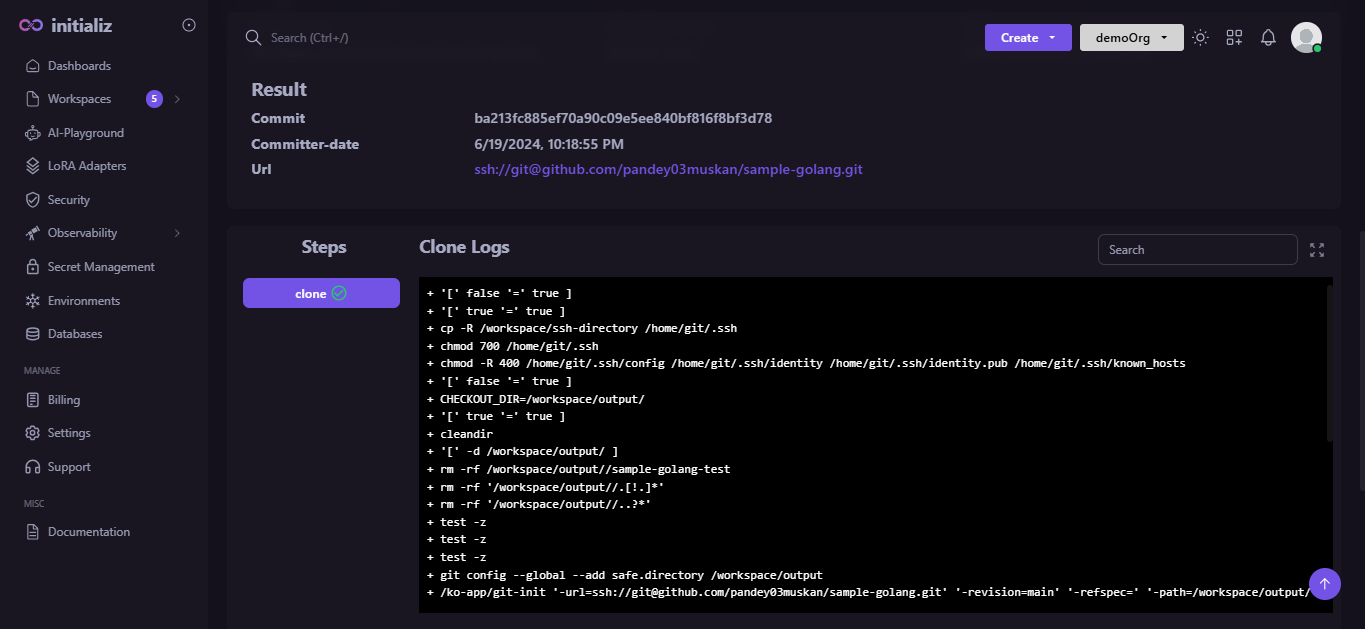The width and height of the screenshot is (1365, 629).
Task: Click the scroll-to-top arrow button
Action: click(x=1324, y=584)
